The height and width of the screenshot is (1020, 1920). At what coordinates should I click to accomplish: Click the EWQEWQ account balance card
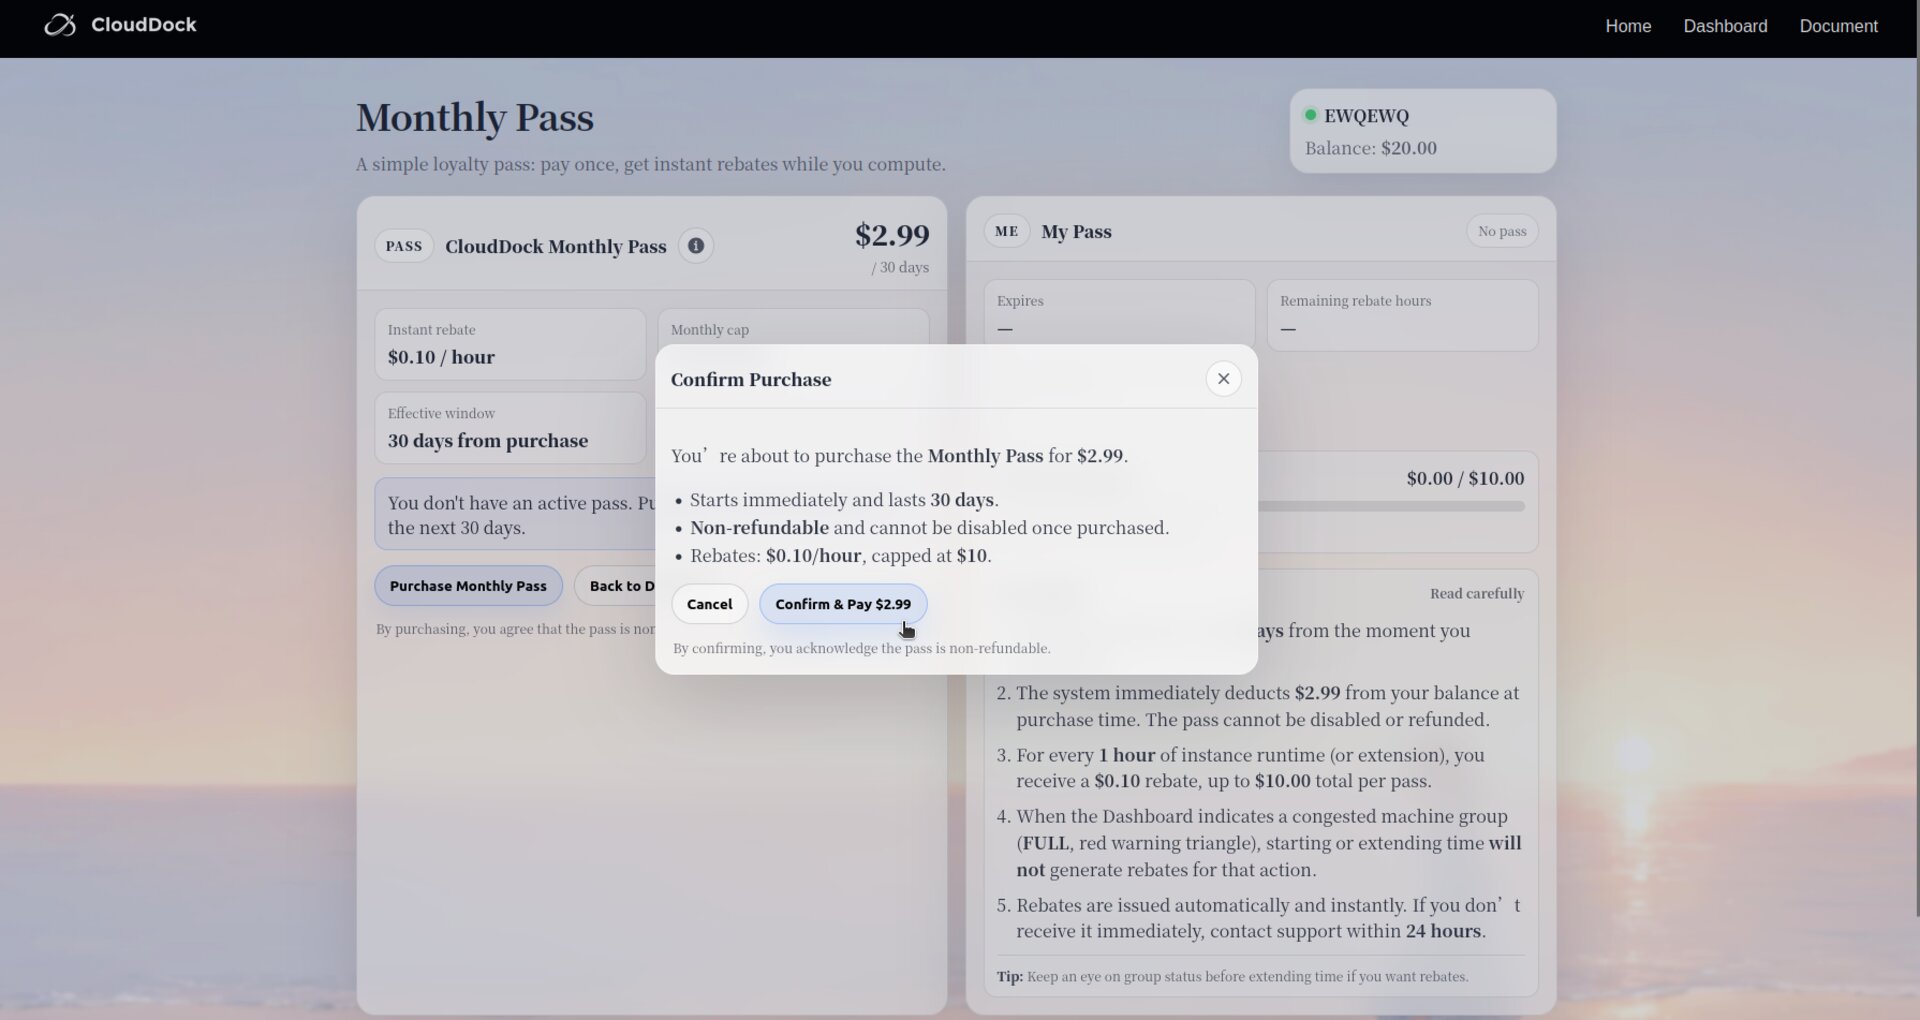point(1423,131)
